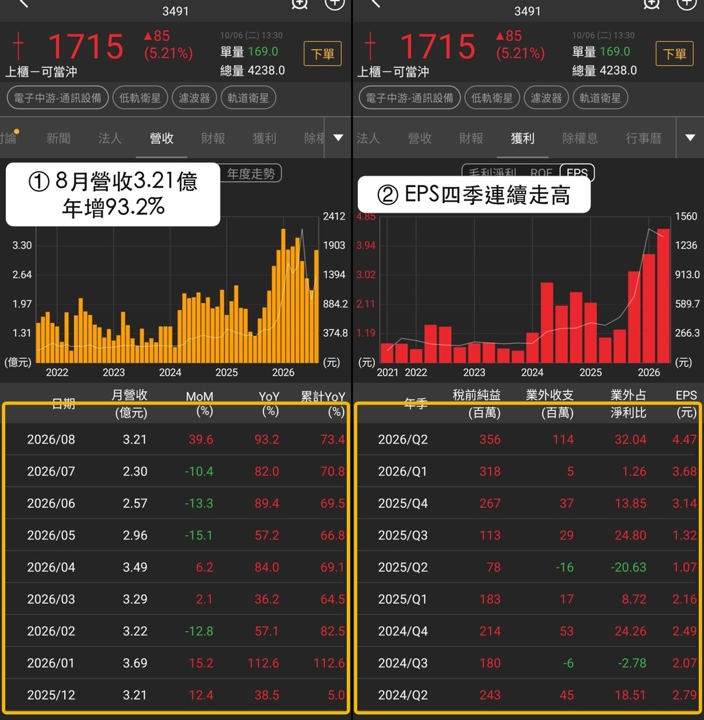Open the 行事曆 tab
Image resolution: width=704 pixels, height=720 pixels.
pyautogui.click(x=643, y=138)
